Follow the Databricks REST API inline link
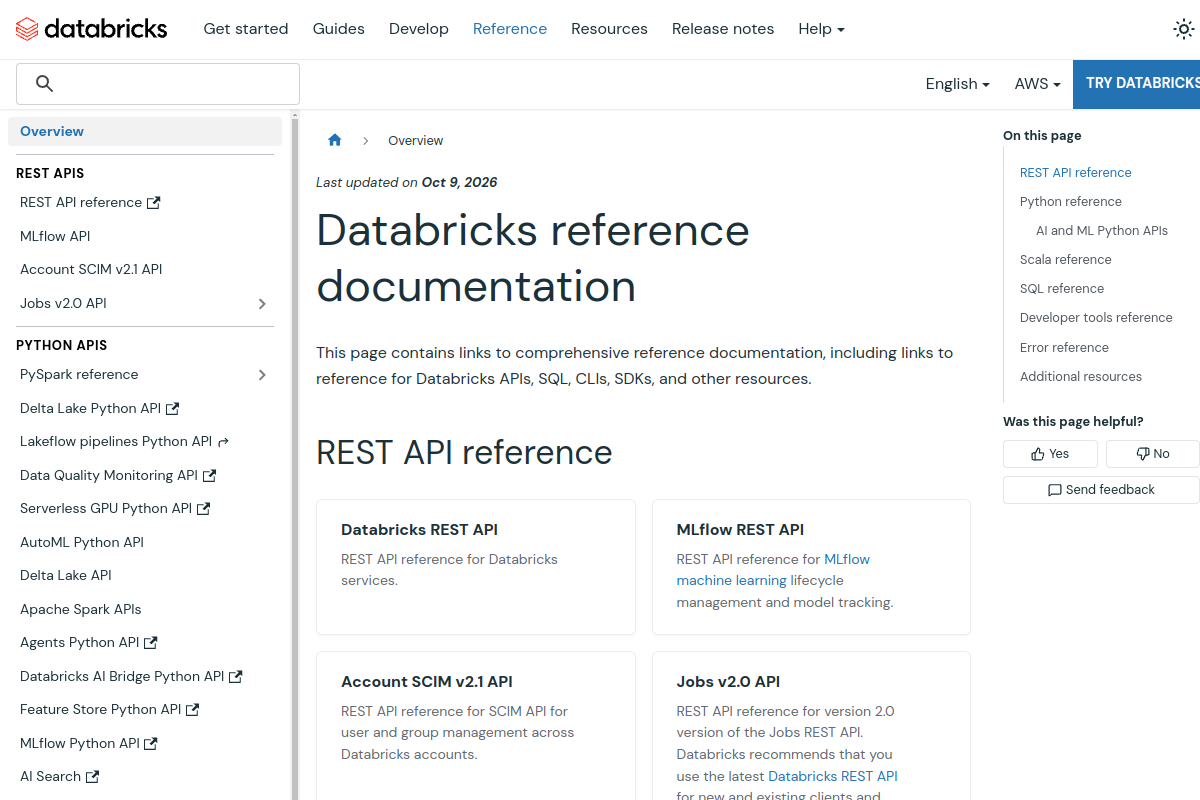This screenshot has width=1200, height=800. [x=833, y=777]
